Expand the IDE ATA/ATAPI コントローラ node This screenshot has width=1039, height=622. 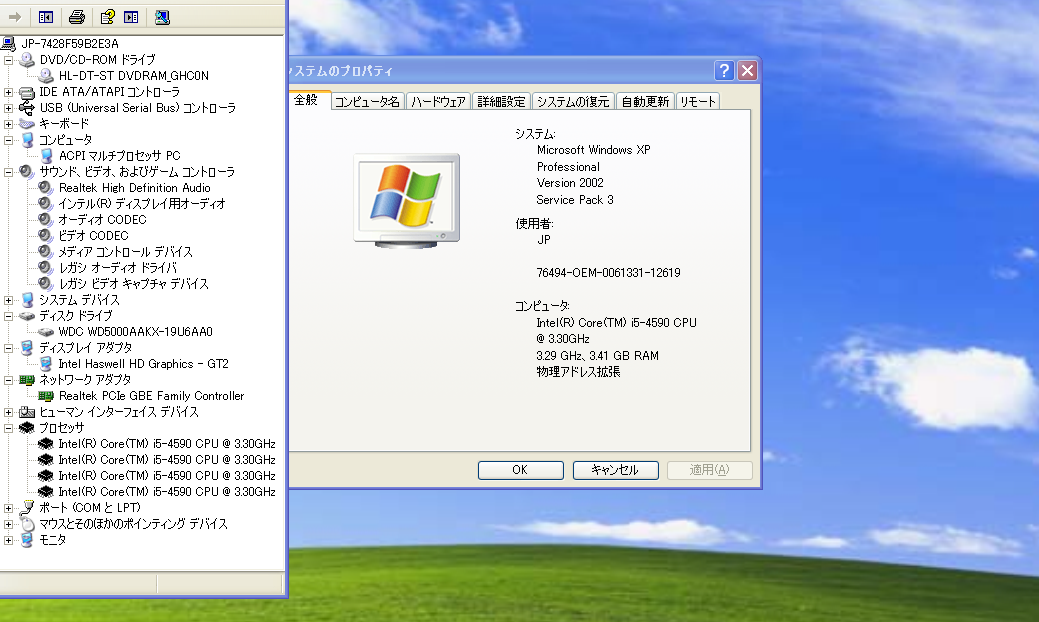(x=9, y=92)
